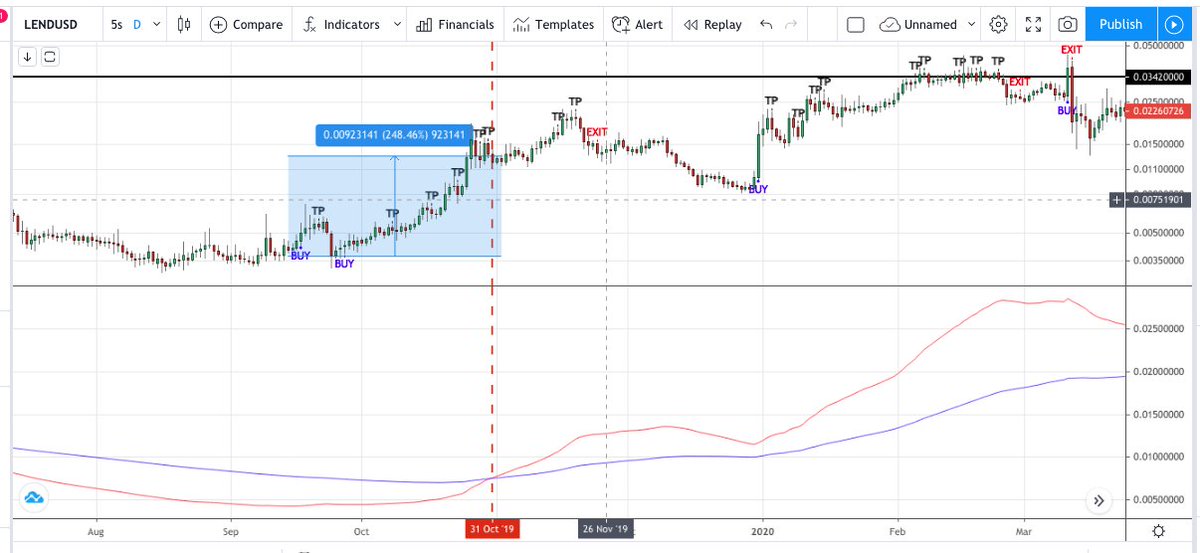Start bar Replay mode

tap(713, 24)
